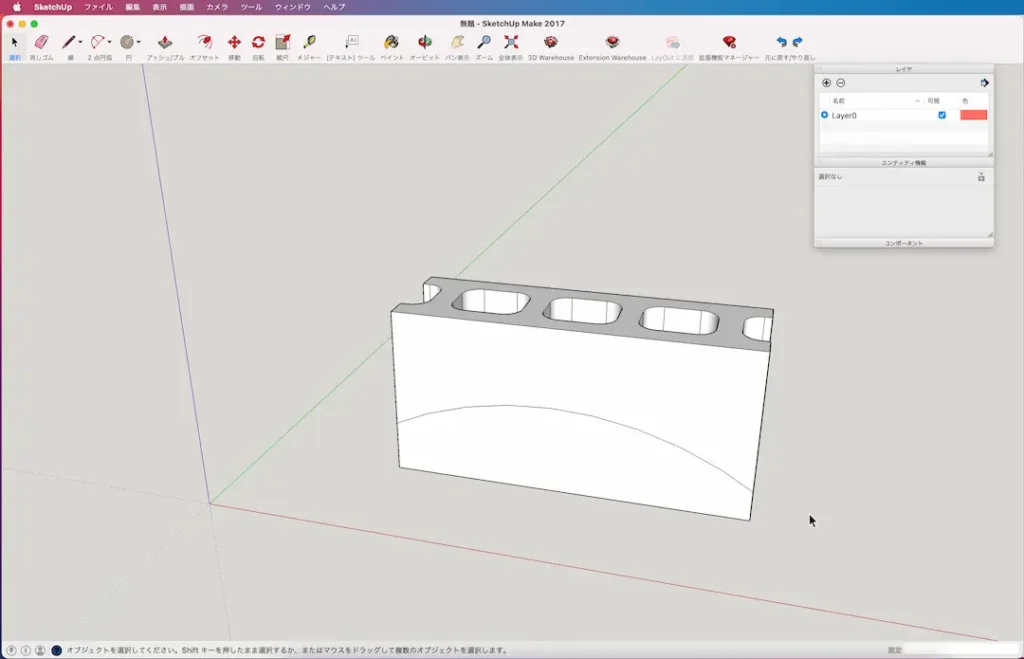Image resolution: width=1024 pixels, height=659 pixels.
Task: Open the Layers panel details arrow menu
Action: tap(984, 83)
